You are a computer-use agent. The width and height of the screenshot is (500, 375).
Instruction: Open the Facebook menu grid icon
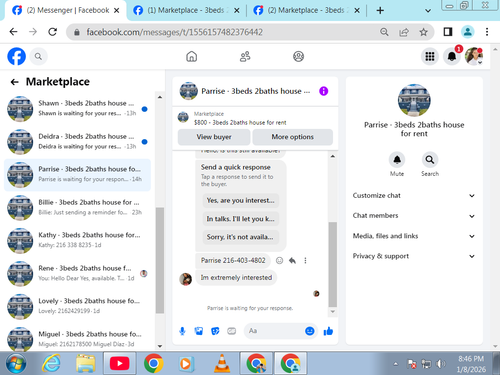430,56
